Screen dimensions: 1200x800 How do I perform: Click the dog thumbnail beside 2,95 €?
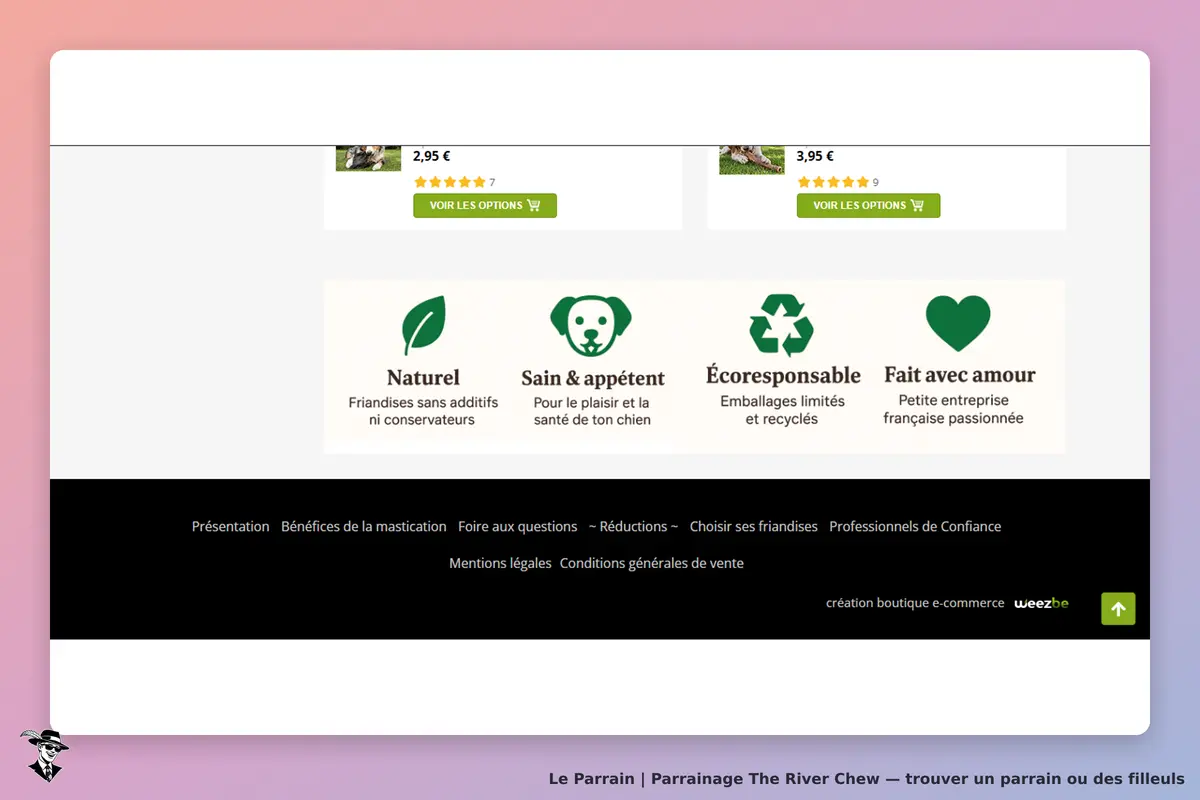368,159
